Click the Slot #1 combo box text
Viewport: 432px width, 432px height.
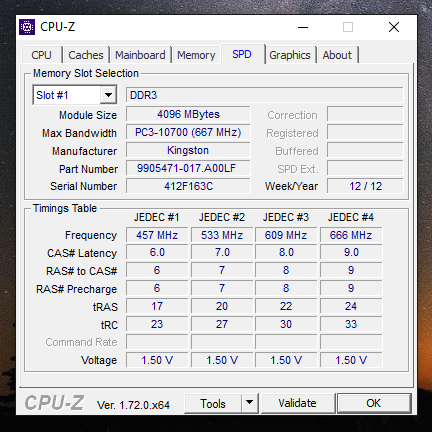[66, 95]
